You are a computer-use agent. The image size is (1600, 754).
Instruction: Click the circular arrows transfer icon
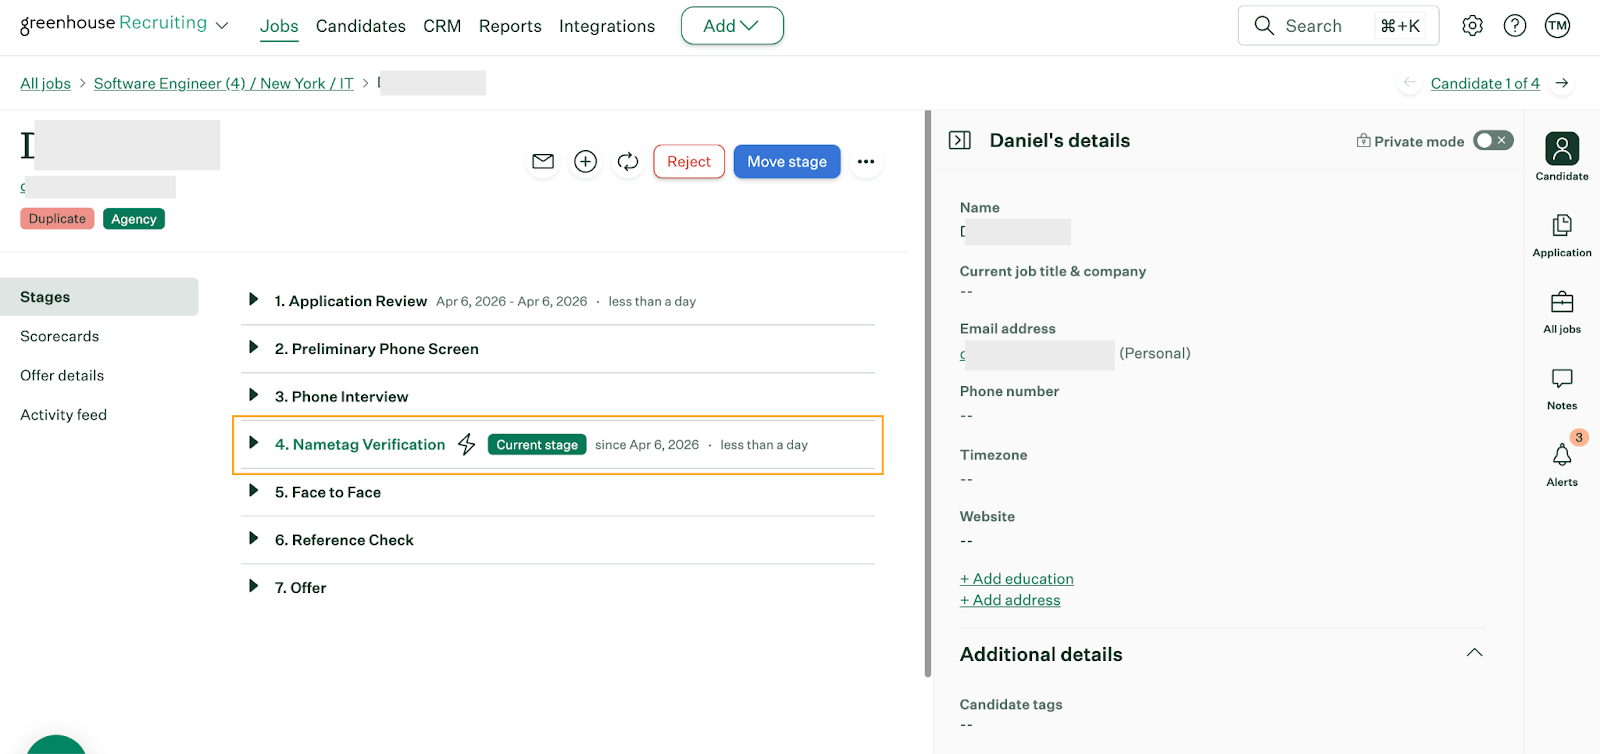628,161
